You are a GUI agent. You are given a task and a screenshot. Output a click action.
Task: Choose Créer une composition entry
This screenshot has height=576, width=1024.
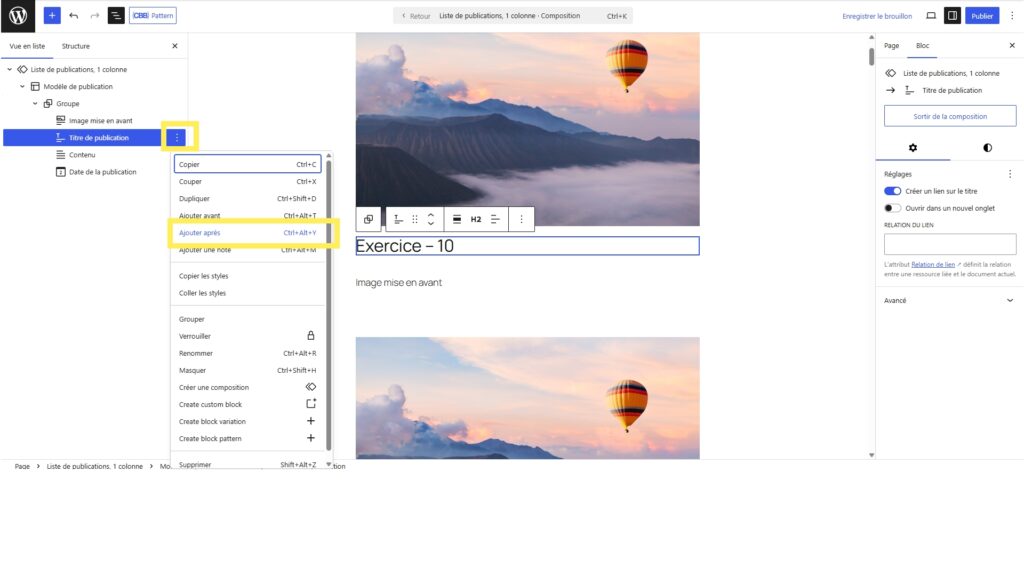click(248, 387)
